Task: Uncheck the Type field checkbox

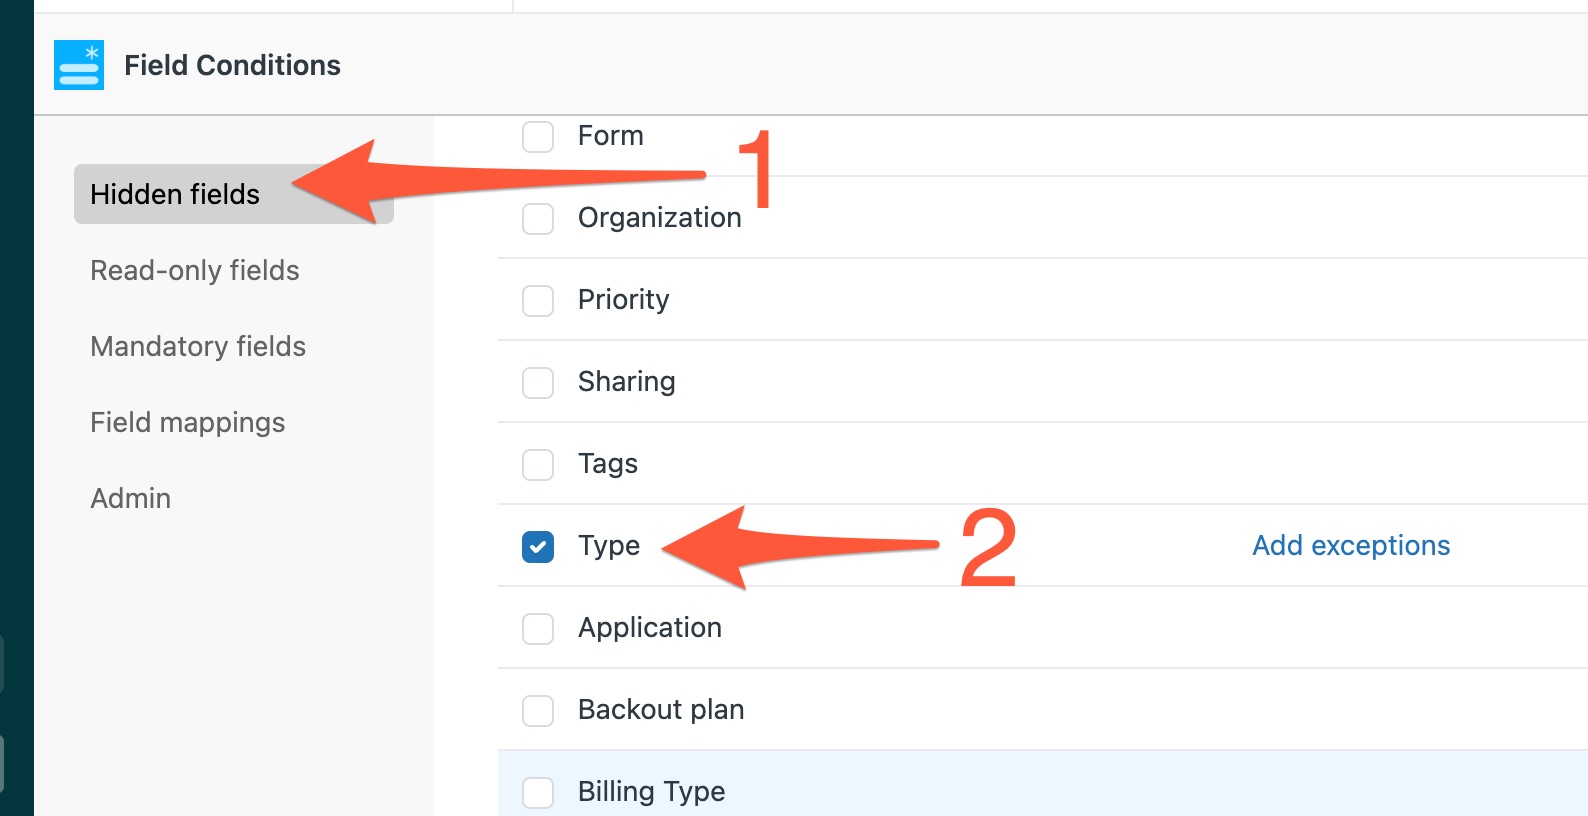Action: coord(538,547)
